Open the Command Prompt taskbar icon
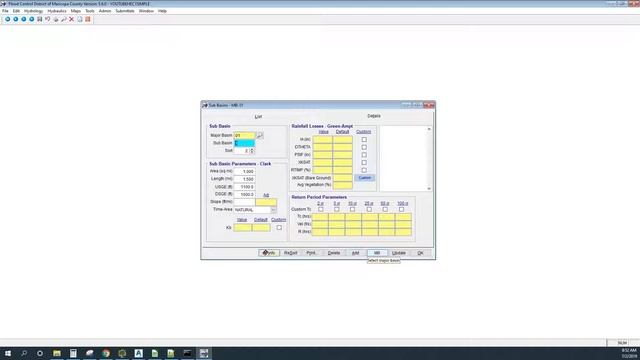Viewport: 640px width, 360px height. click(x=187, y=353)
